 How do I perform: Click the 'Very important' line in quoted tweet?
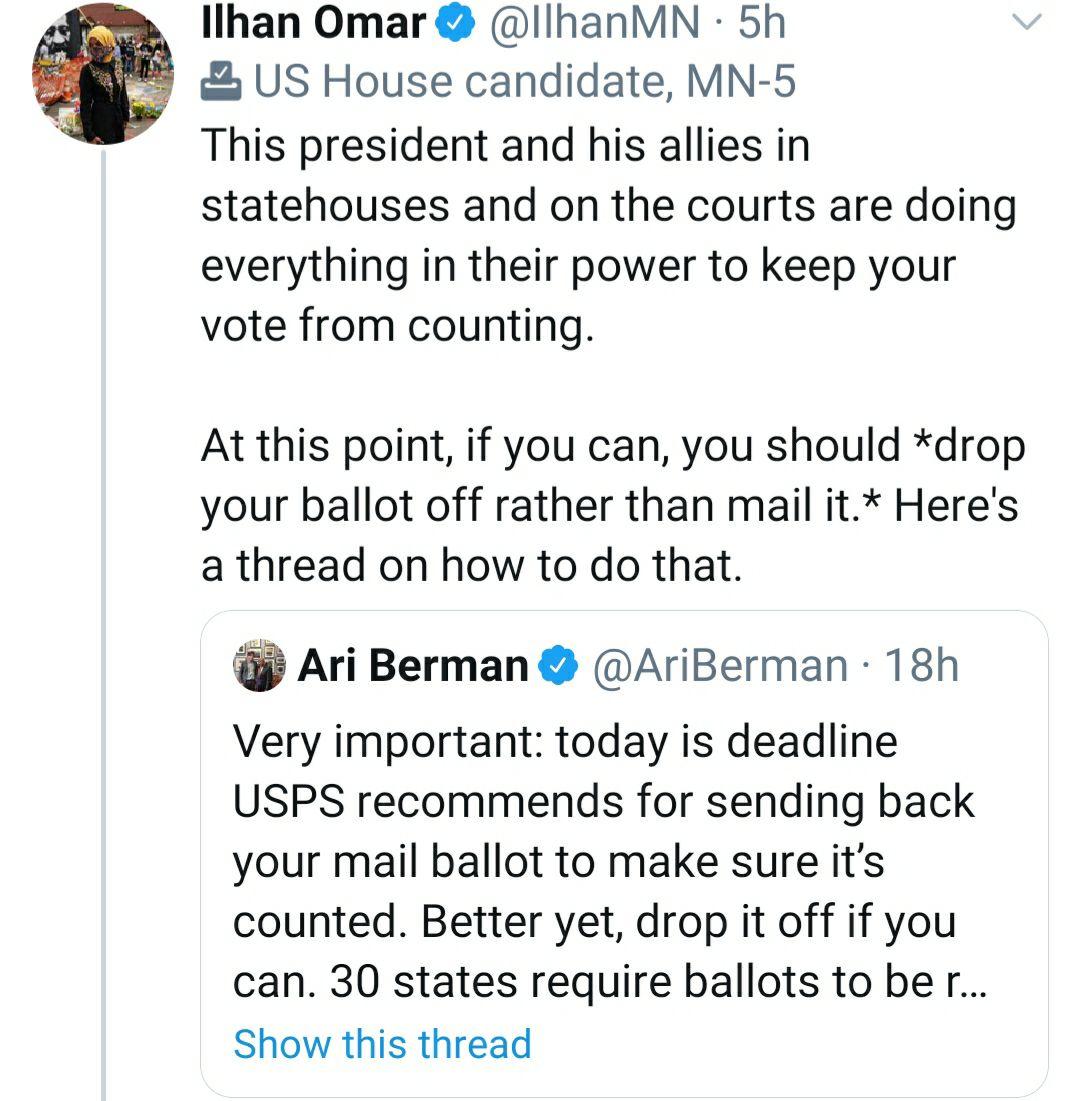click(x=565, y=742)
